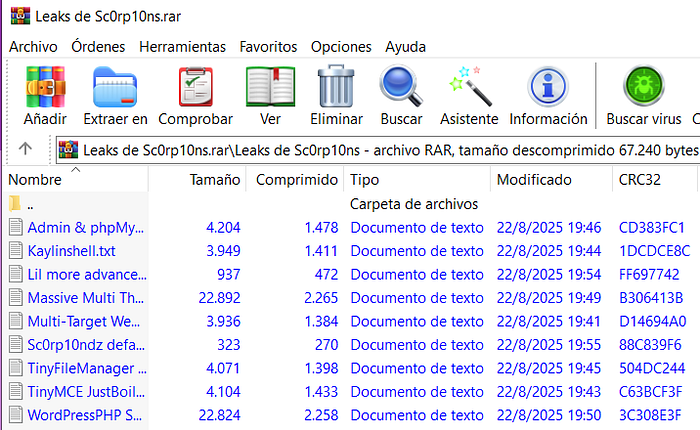Click the Extraer en folder icon
Viewport: 700px width, 430px height.
(x=115, y=87)
